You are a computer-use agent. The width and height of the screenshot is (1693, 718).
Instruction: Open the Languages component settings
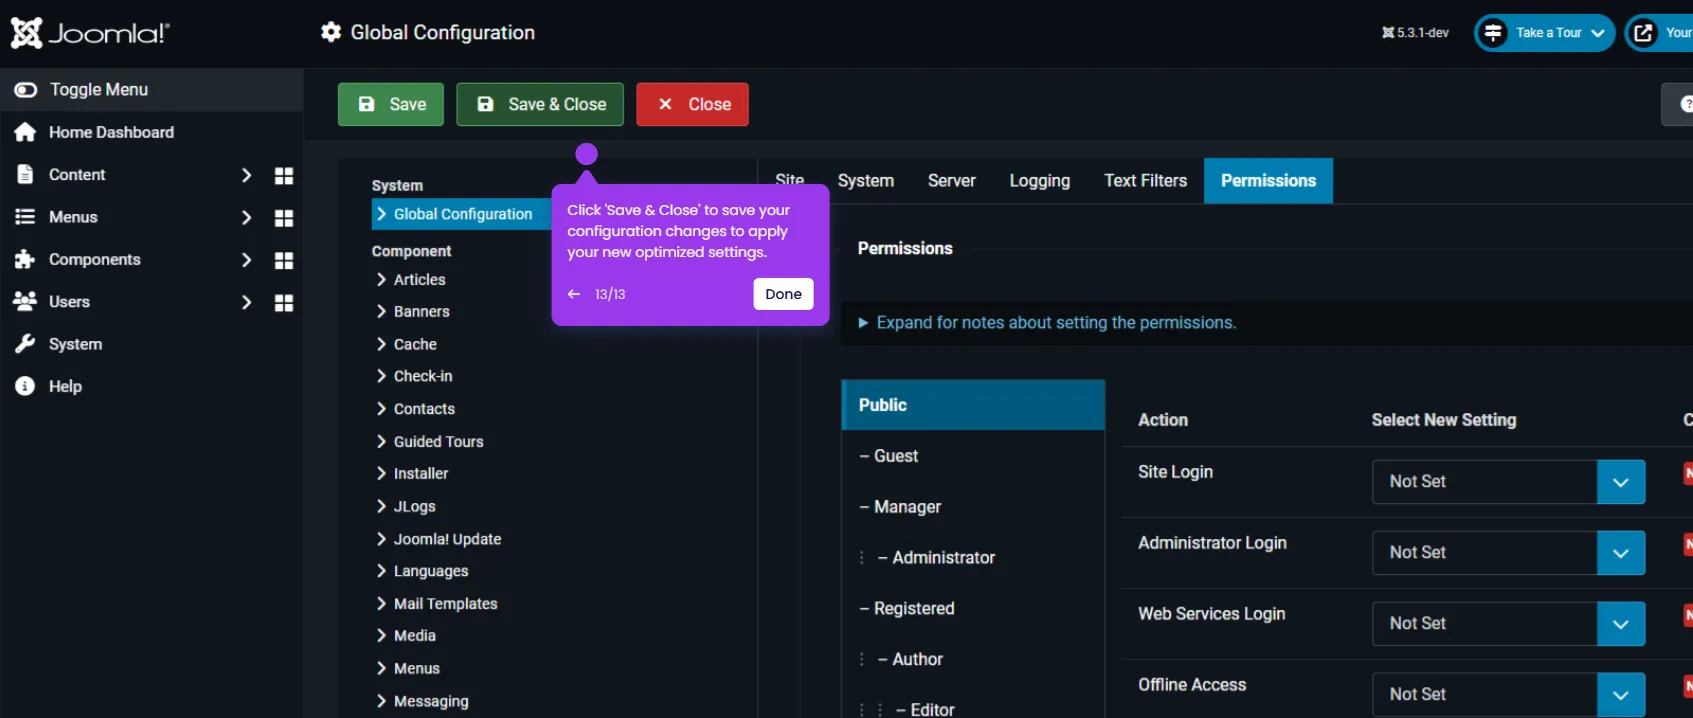pos(431,571)
